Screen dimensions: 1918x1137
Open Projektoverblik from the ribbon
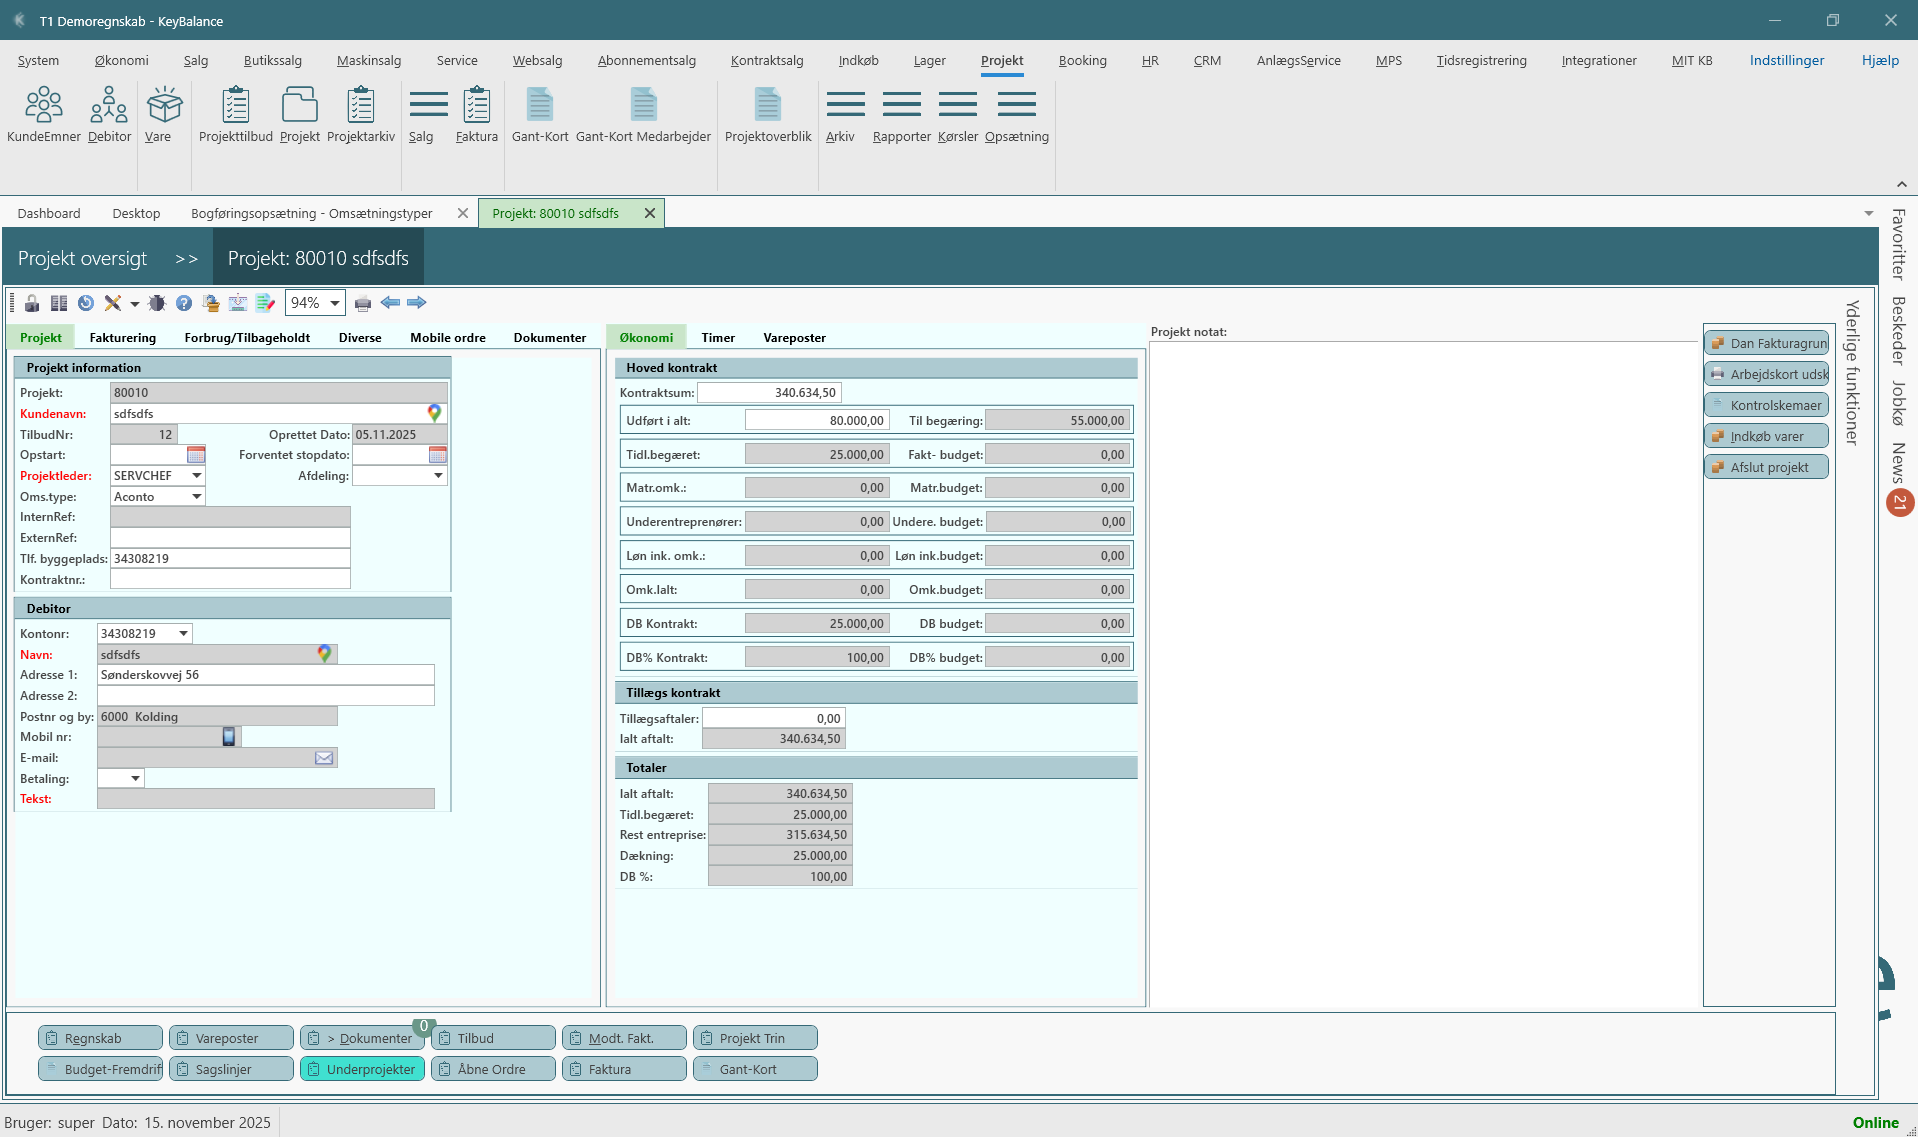point(767,115)
